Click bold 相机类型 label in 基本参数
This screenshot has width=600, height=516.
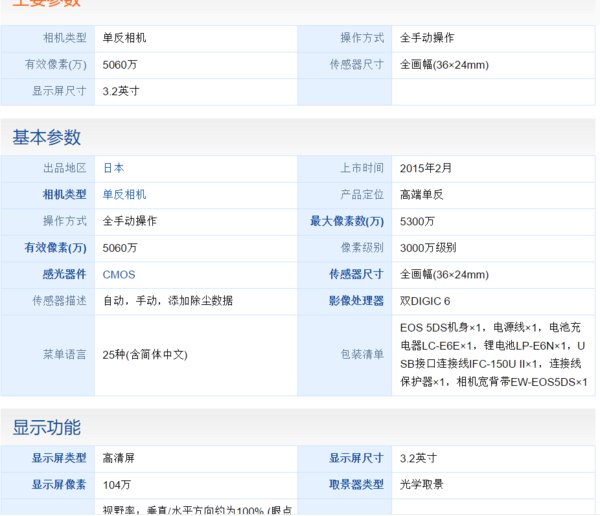(x=64, y=194)
